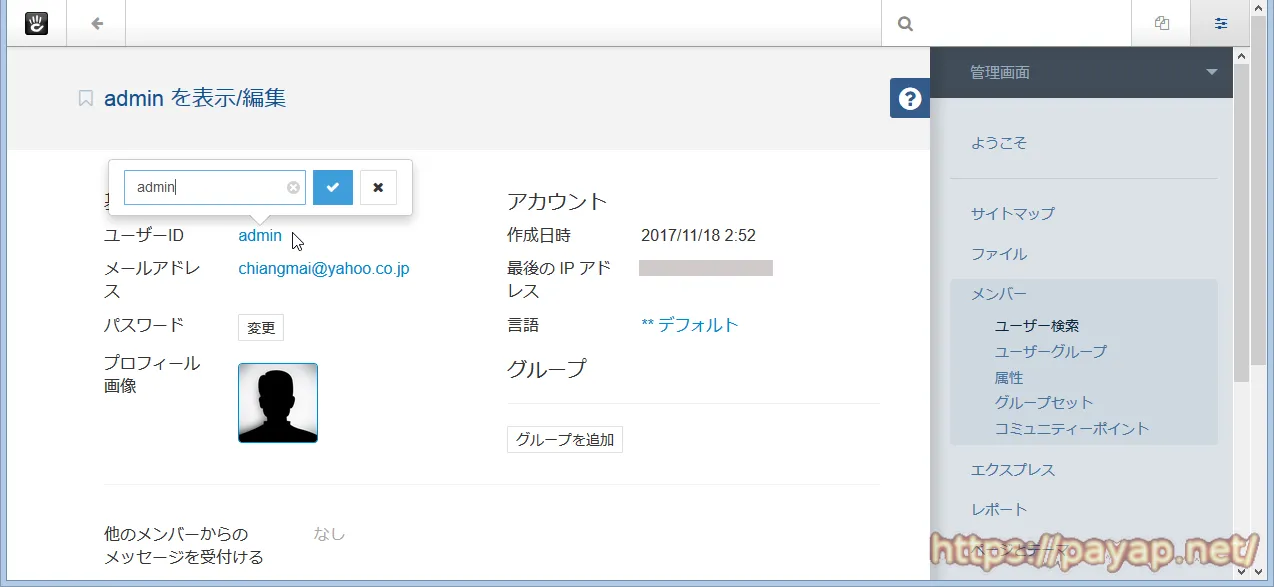Cancel username edit with X button
Screen dimensions: 1274x587
click(378, 187)
